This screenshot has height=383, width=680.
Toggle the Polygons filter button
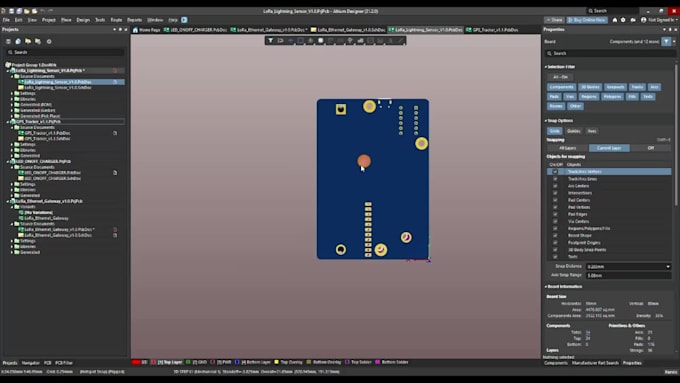[612, 97]
